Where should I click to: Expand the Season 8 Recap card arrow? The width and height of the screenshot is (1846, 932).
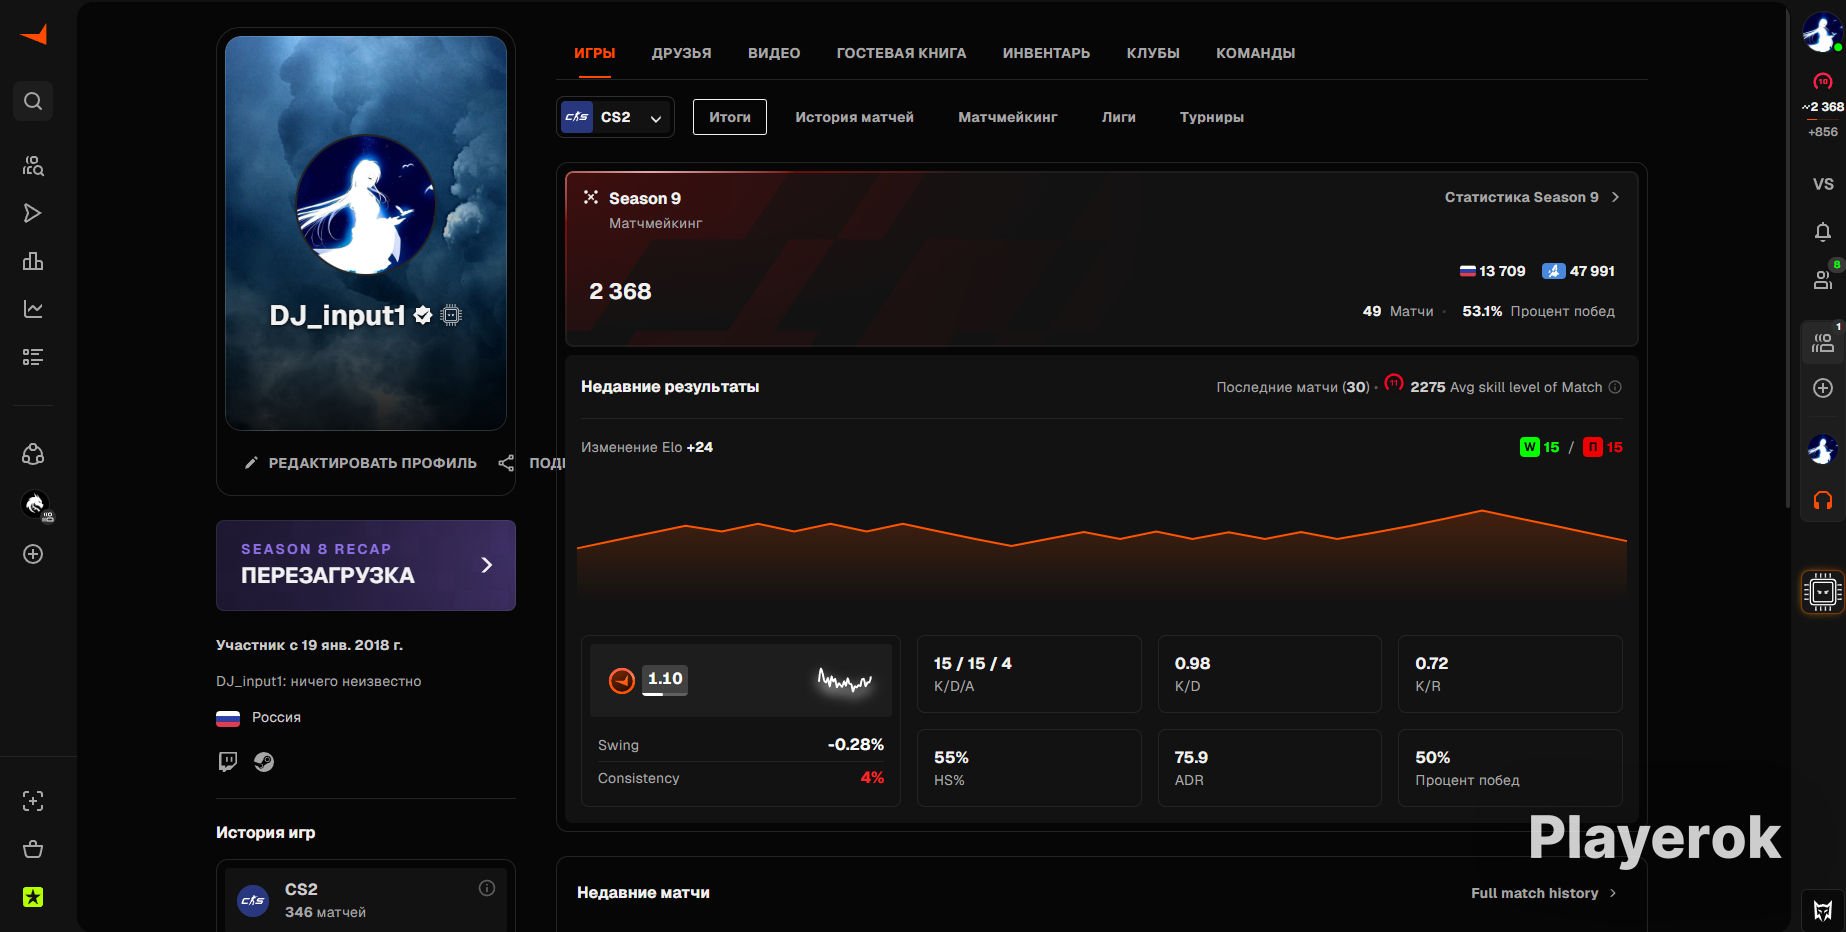pos(487,565)
